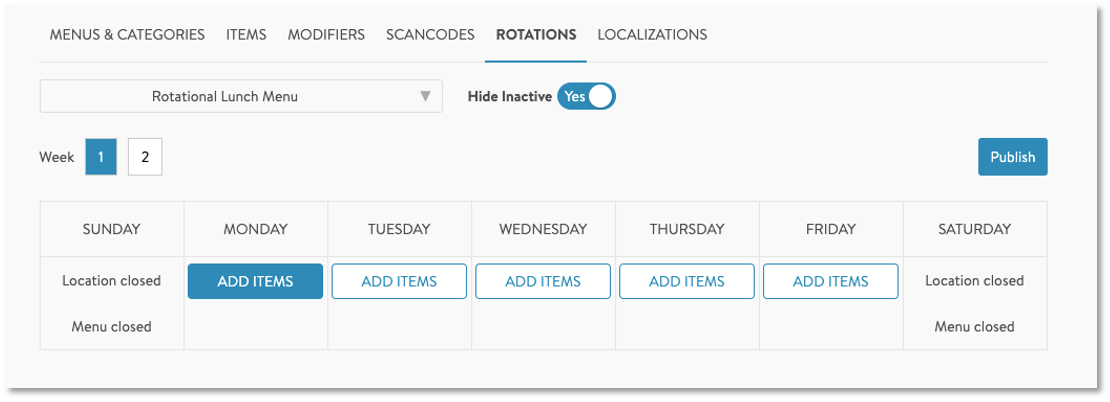The width and height of the screenshot is (1110, 402).
Task: Add items for Wednesday
Action: [x=543, y=281]
